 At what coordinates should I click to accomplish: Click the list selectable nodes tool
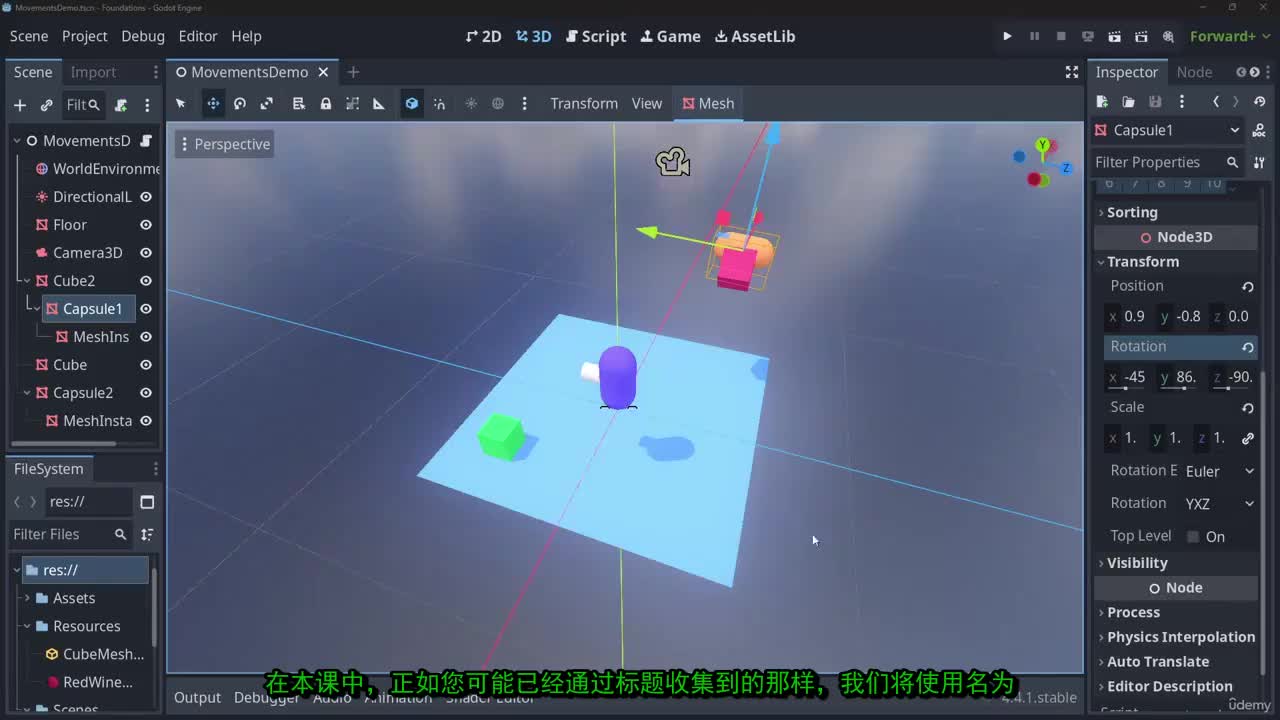298,103
